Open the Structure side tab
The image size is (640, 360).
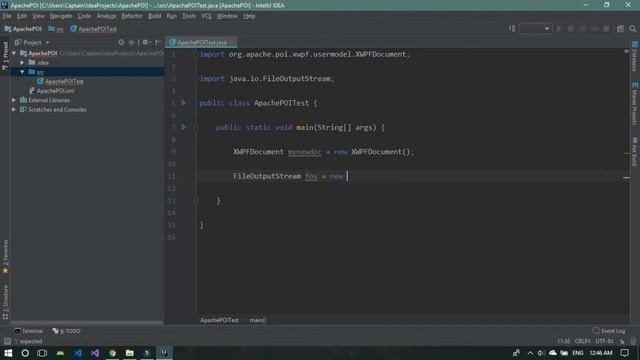click(5, 302)
